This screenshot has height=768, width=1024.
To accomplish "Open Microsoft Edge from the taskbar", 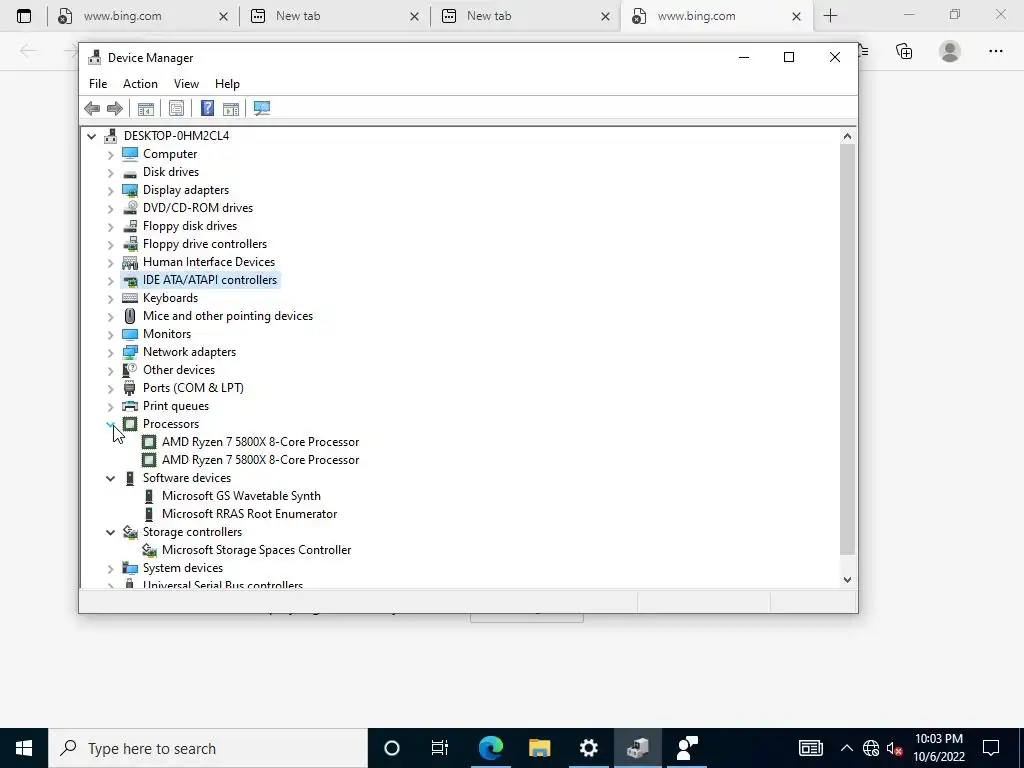I will tap(491, 748).
